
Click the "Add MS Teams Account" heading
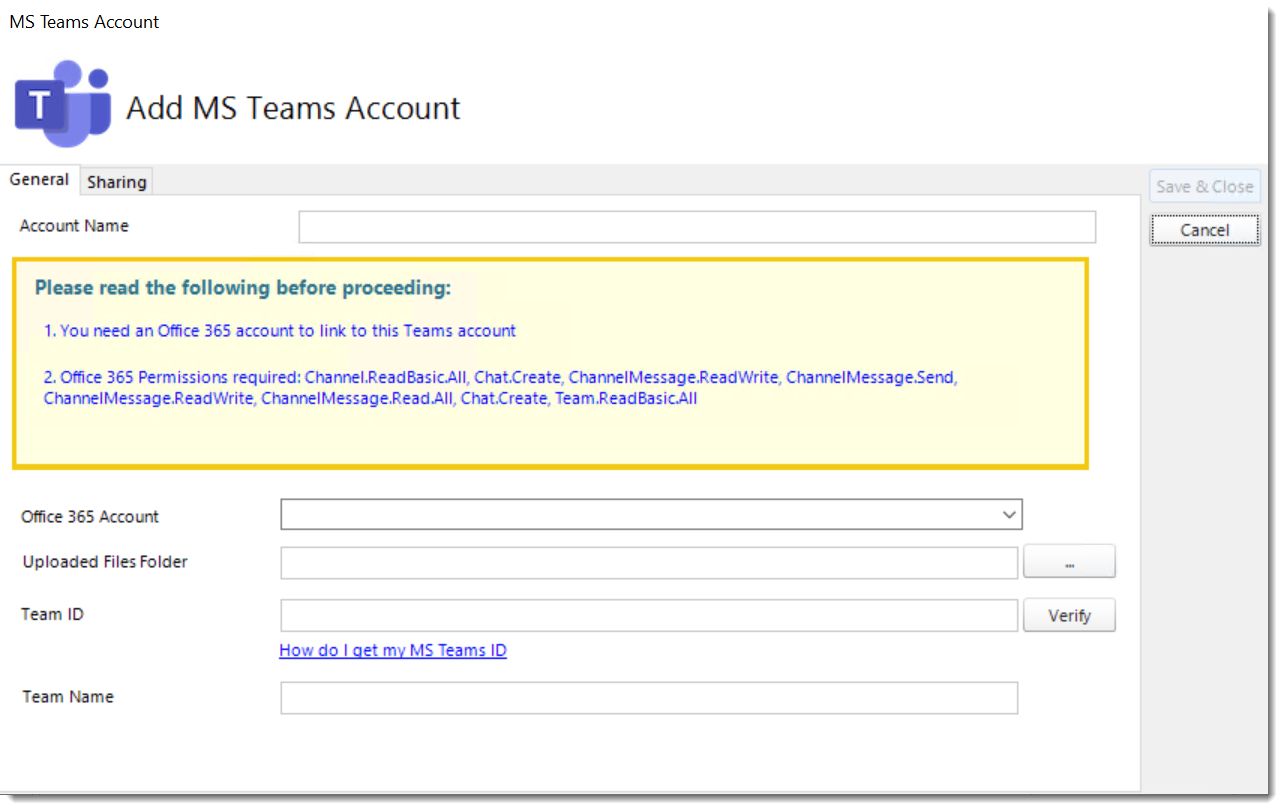coord(292,108)
